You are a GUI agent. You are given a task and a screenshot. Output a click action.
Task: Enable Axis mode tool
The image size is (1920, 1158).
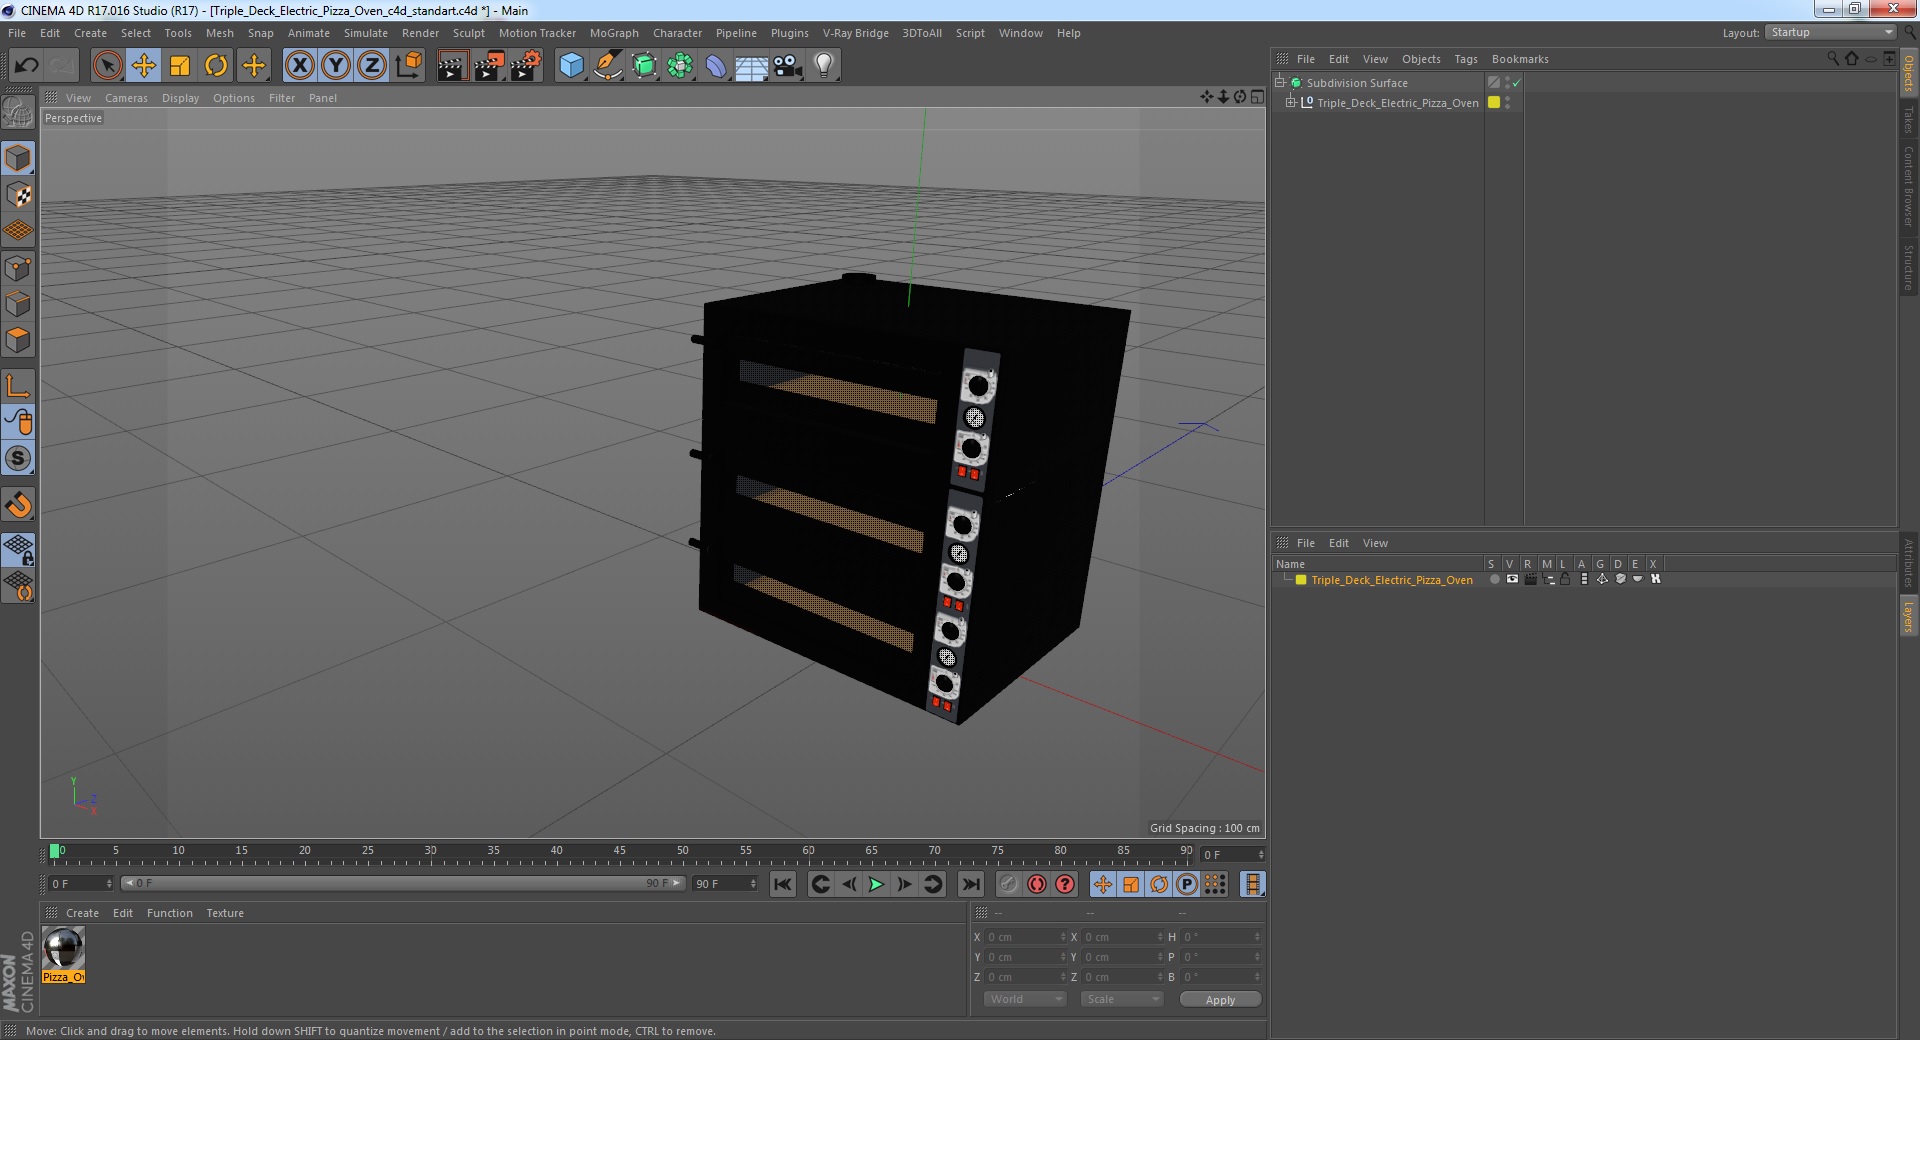(18, 386)
